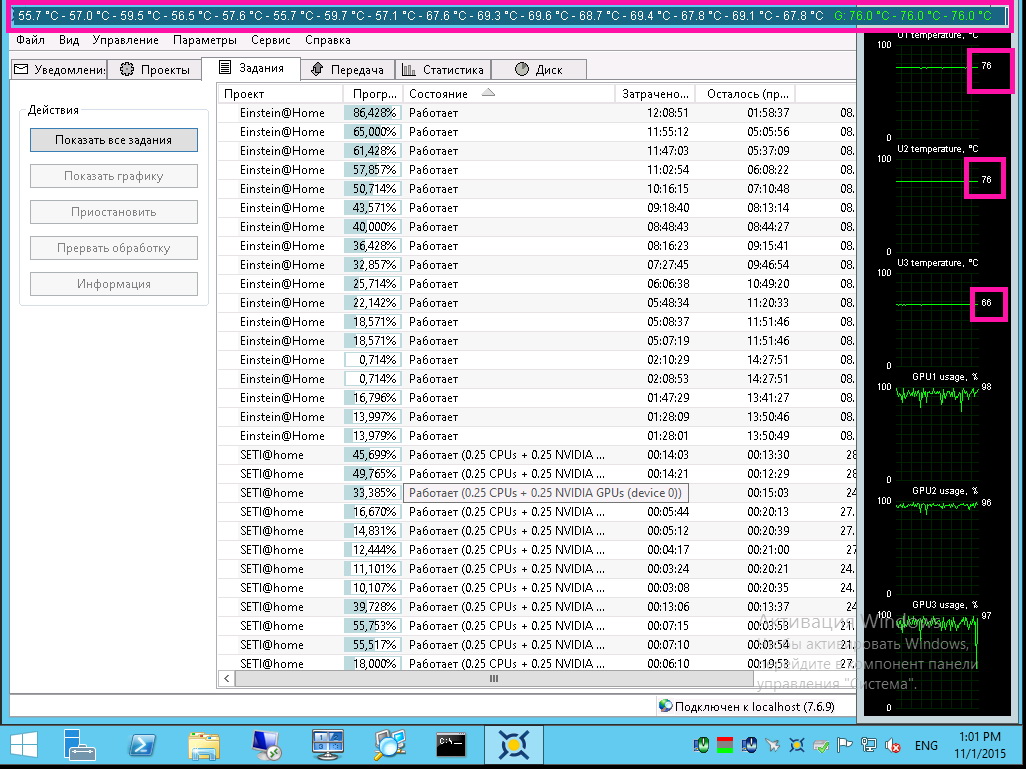Open the airplane tray icon
Viewport: 1026px width, 769px height.
pos(773,745)
